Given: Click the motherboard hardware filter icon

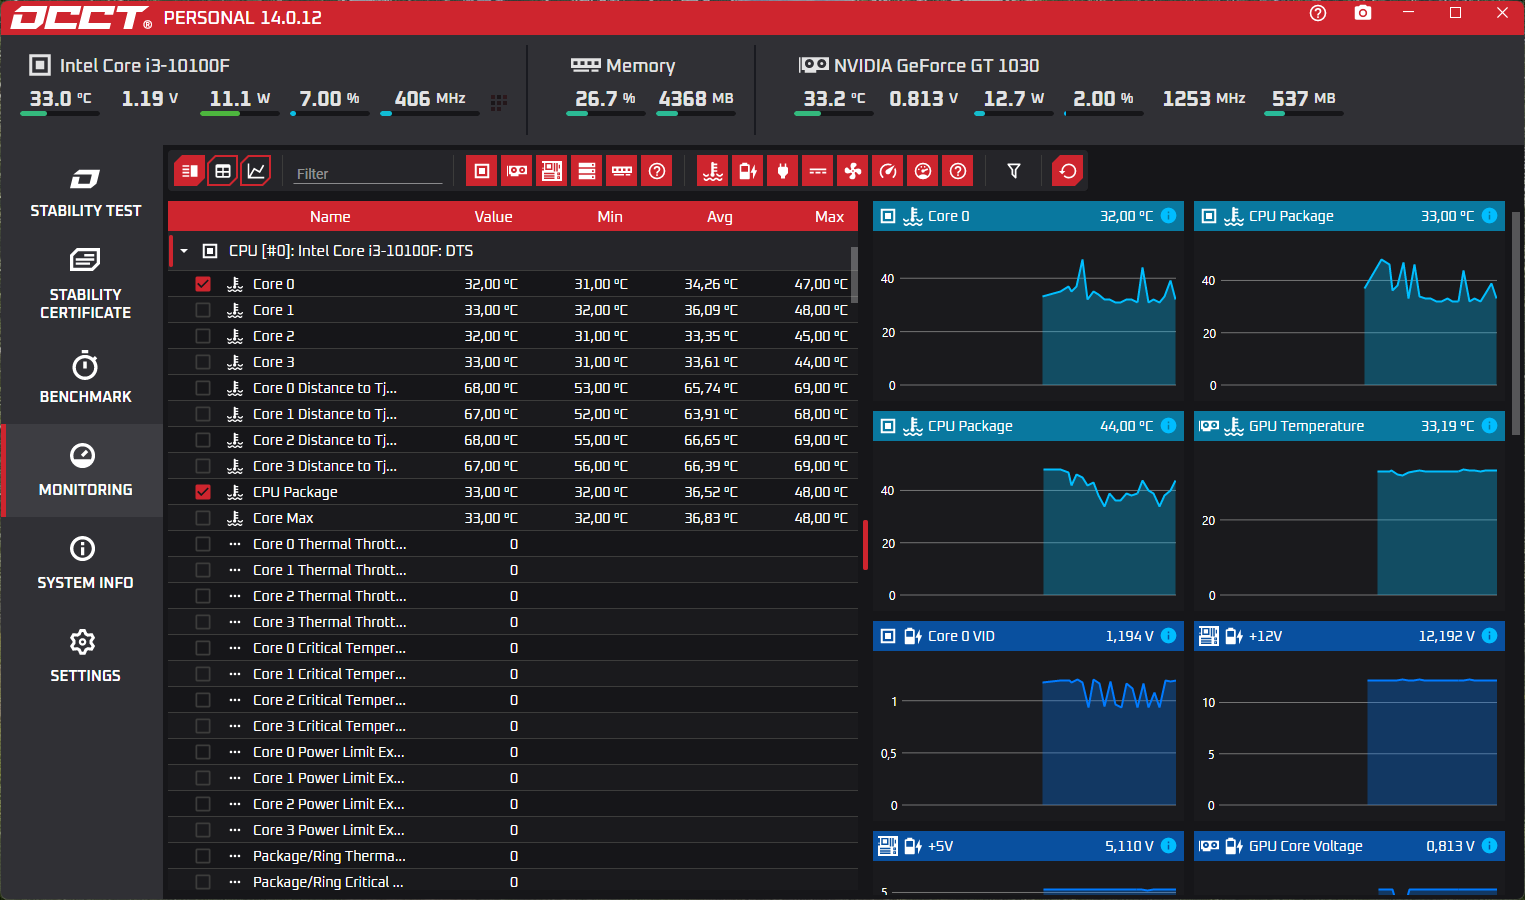Looking at the screenshot, I should coord(552,171).
